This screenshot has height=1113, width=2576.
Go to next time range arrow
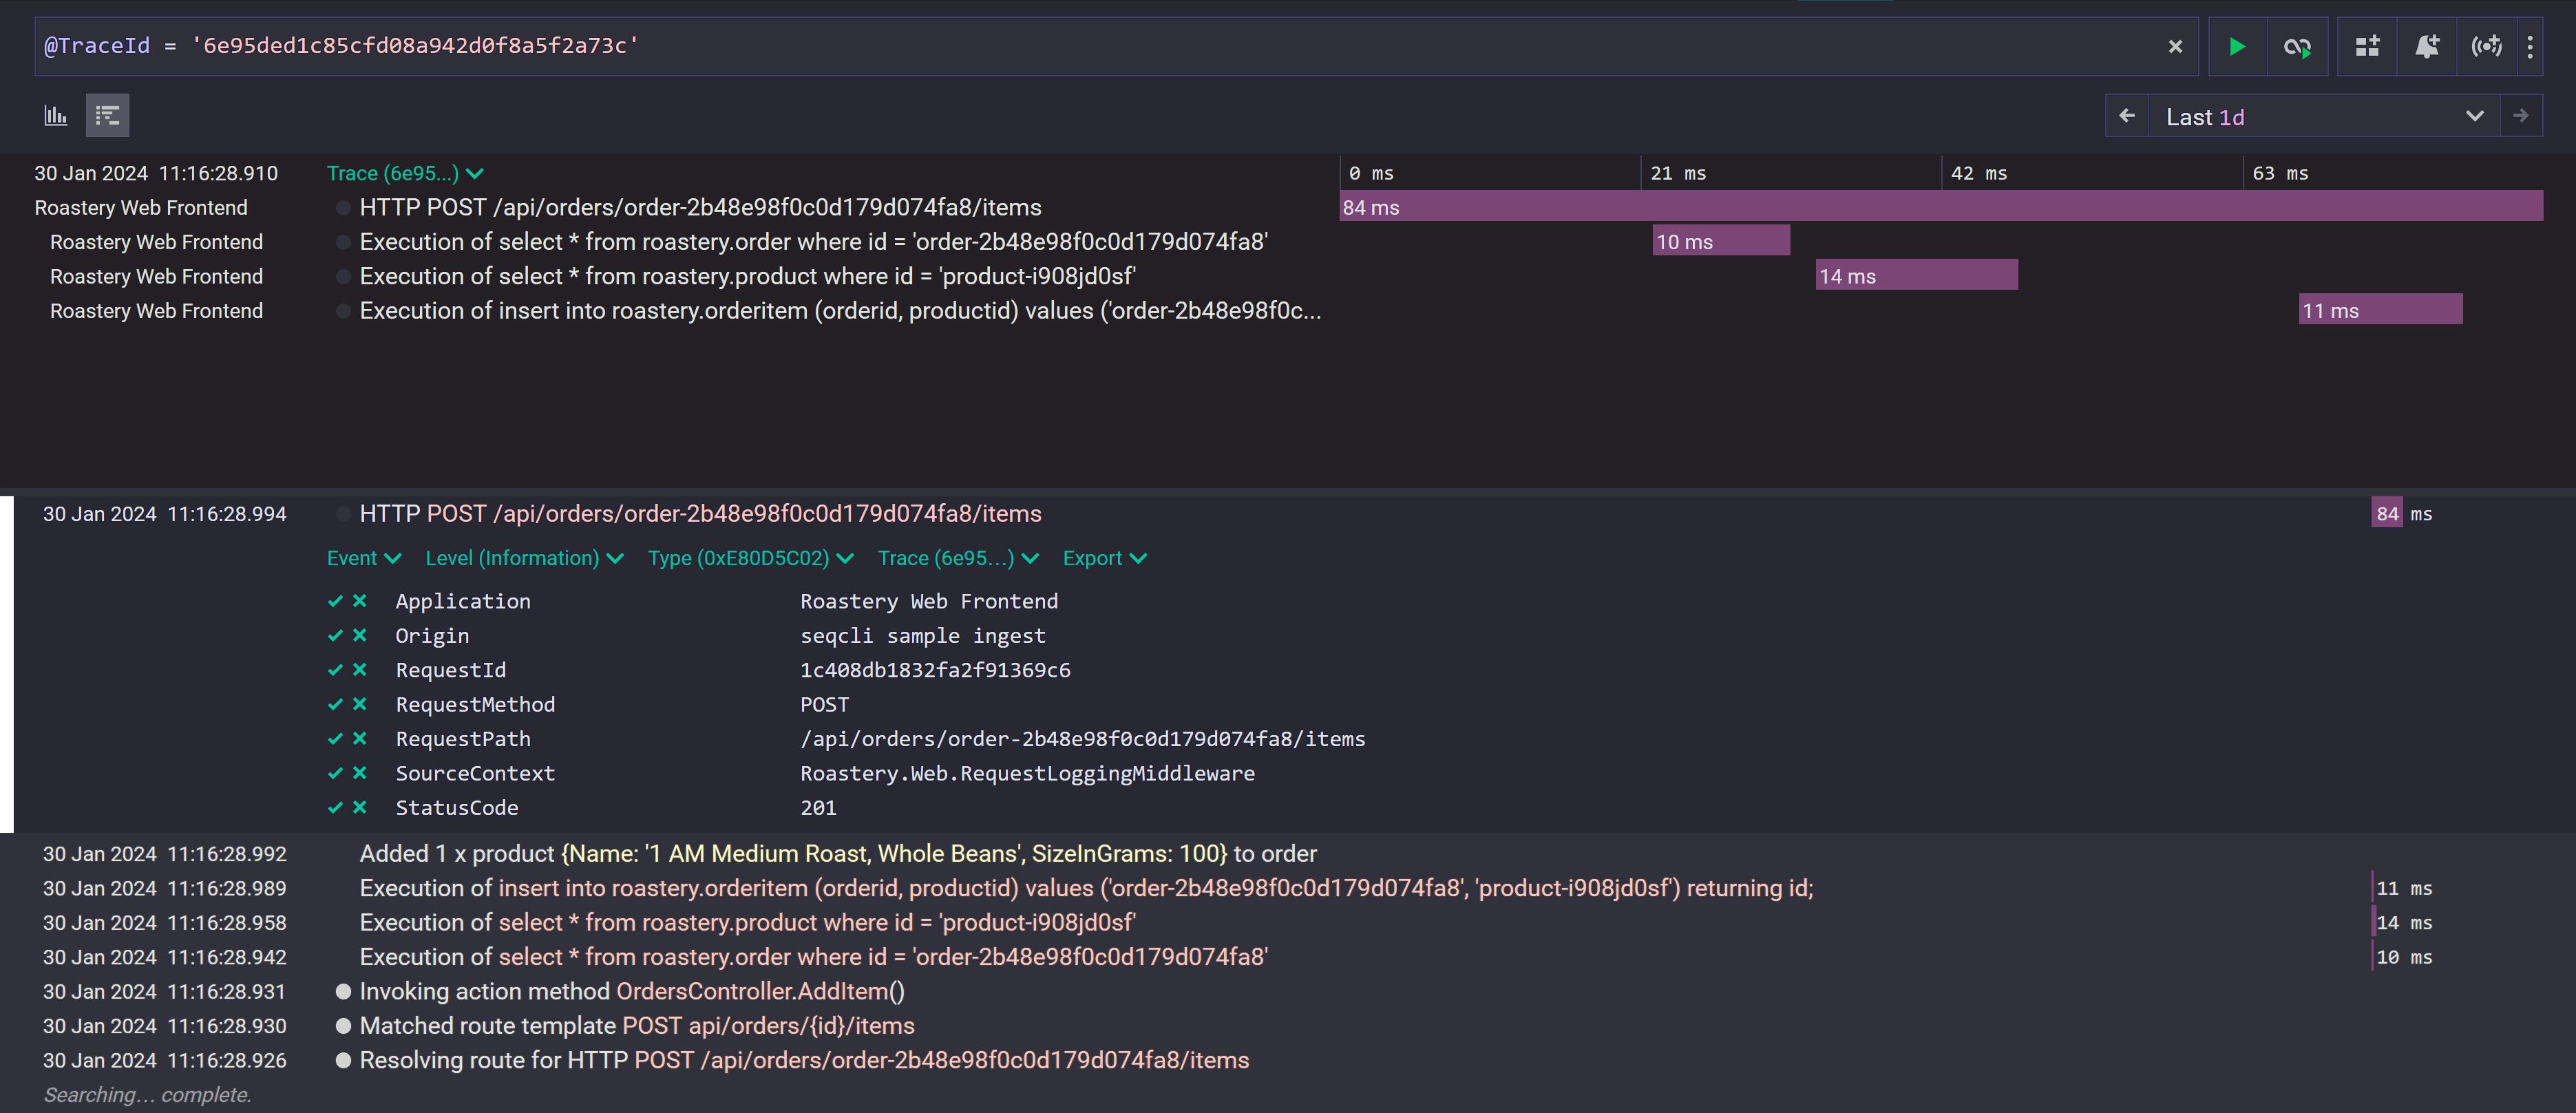(2521, 116)
